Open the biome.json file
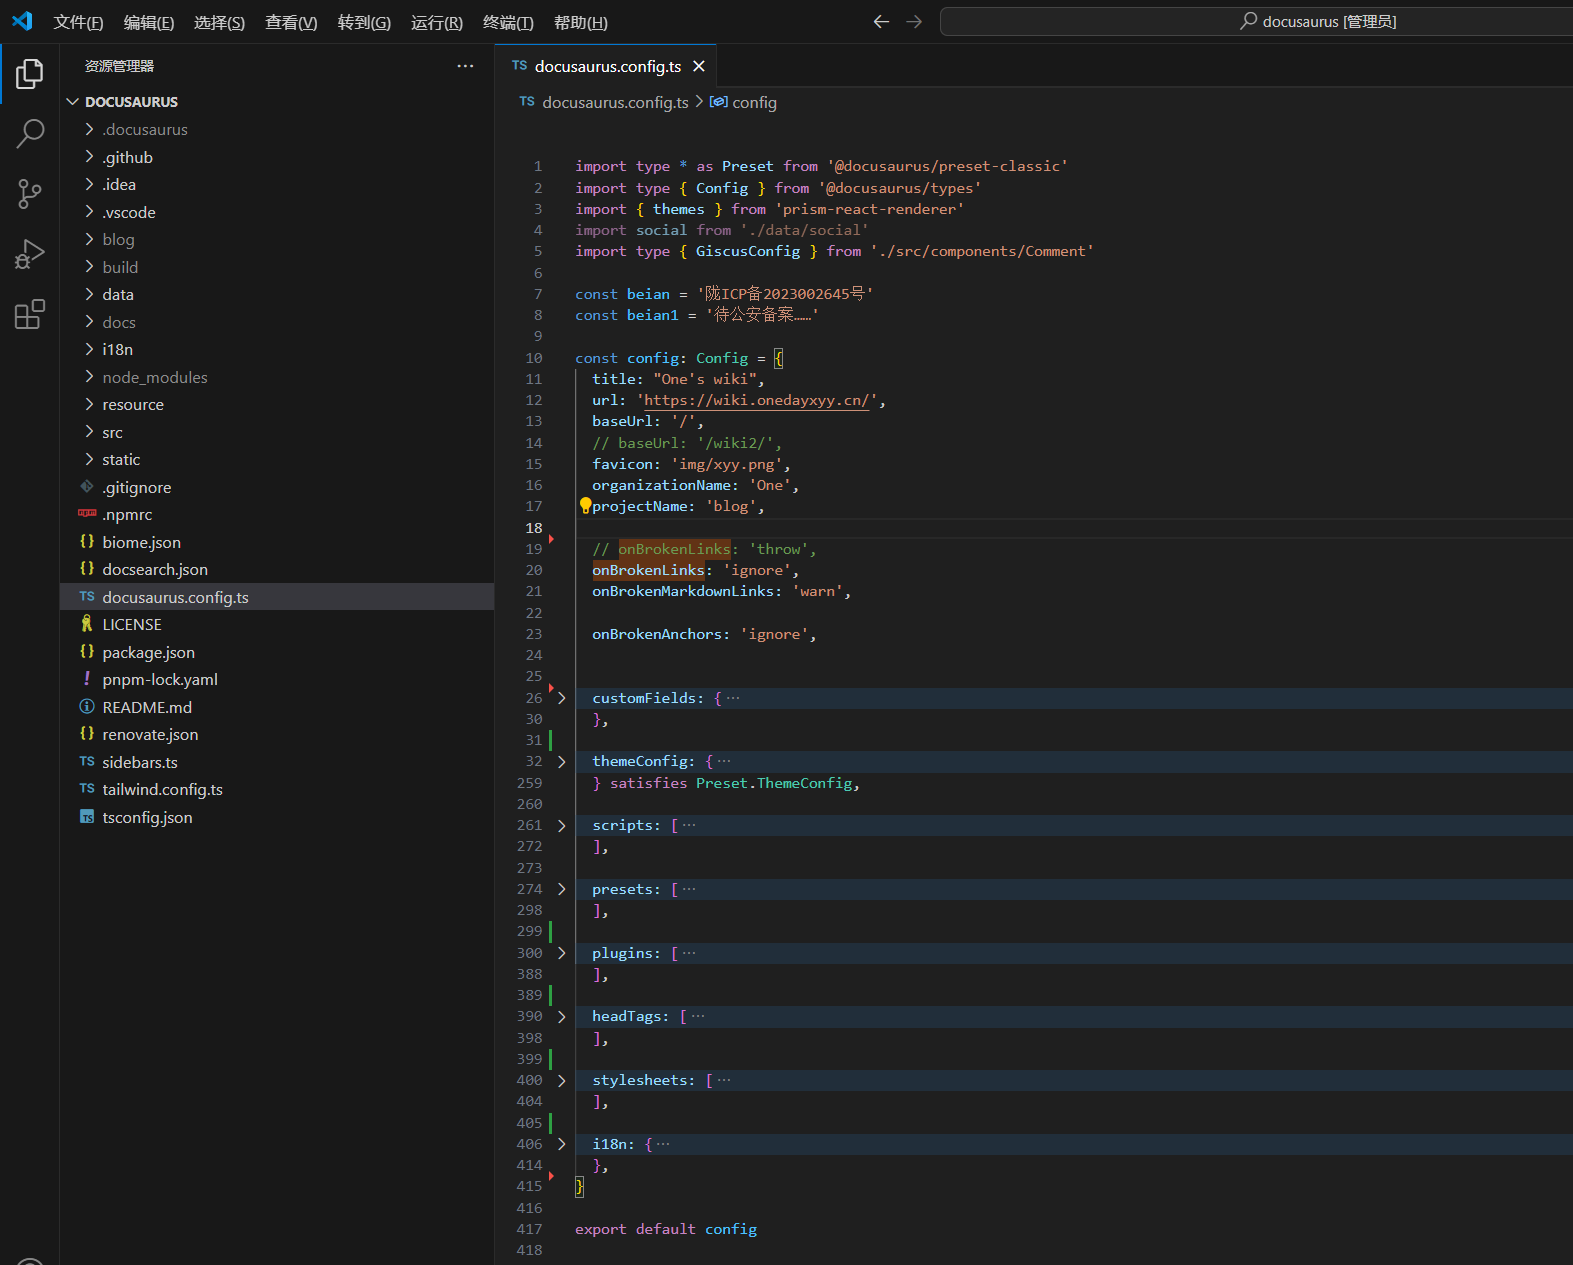The width and height of the screenshot is (1573, 1265). [277, 542]
